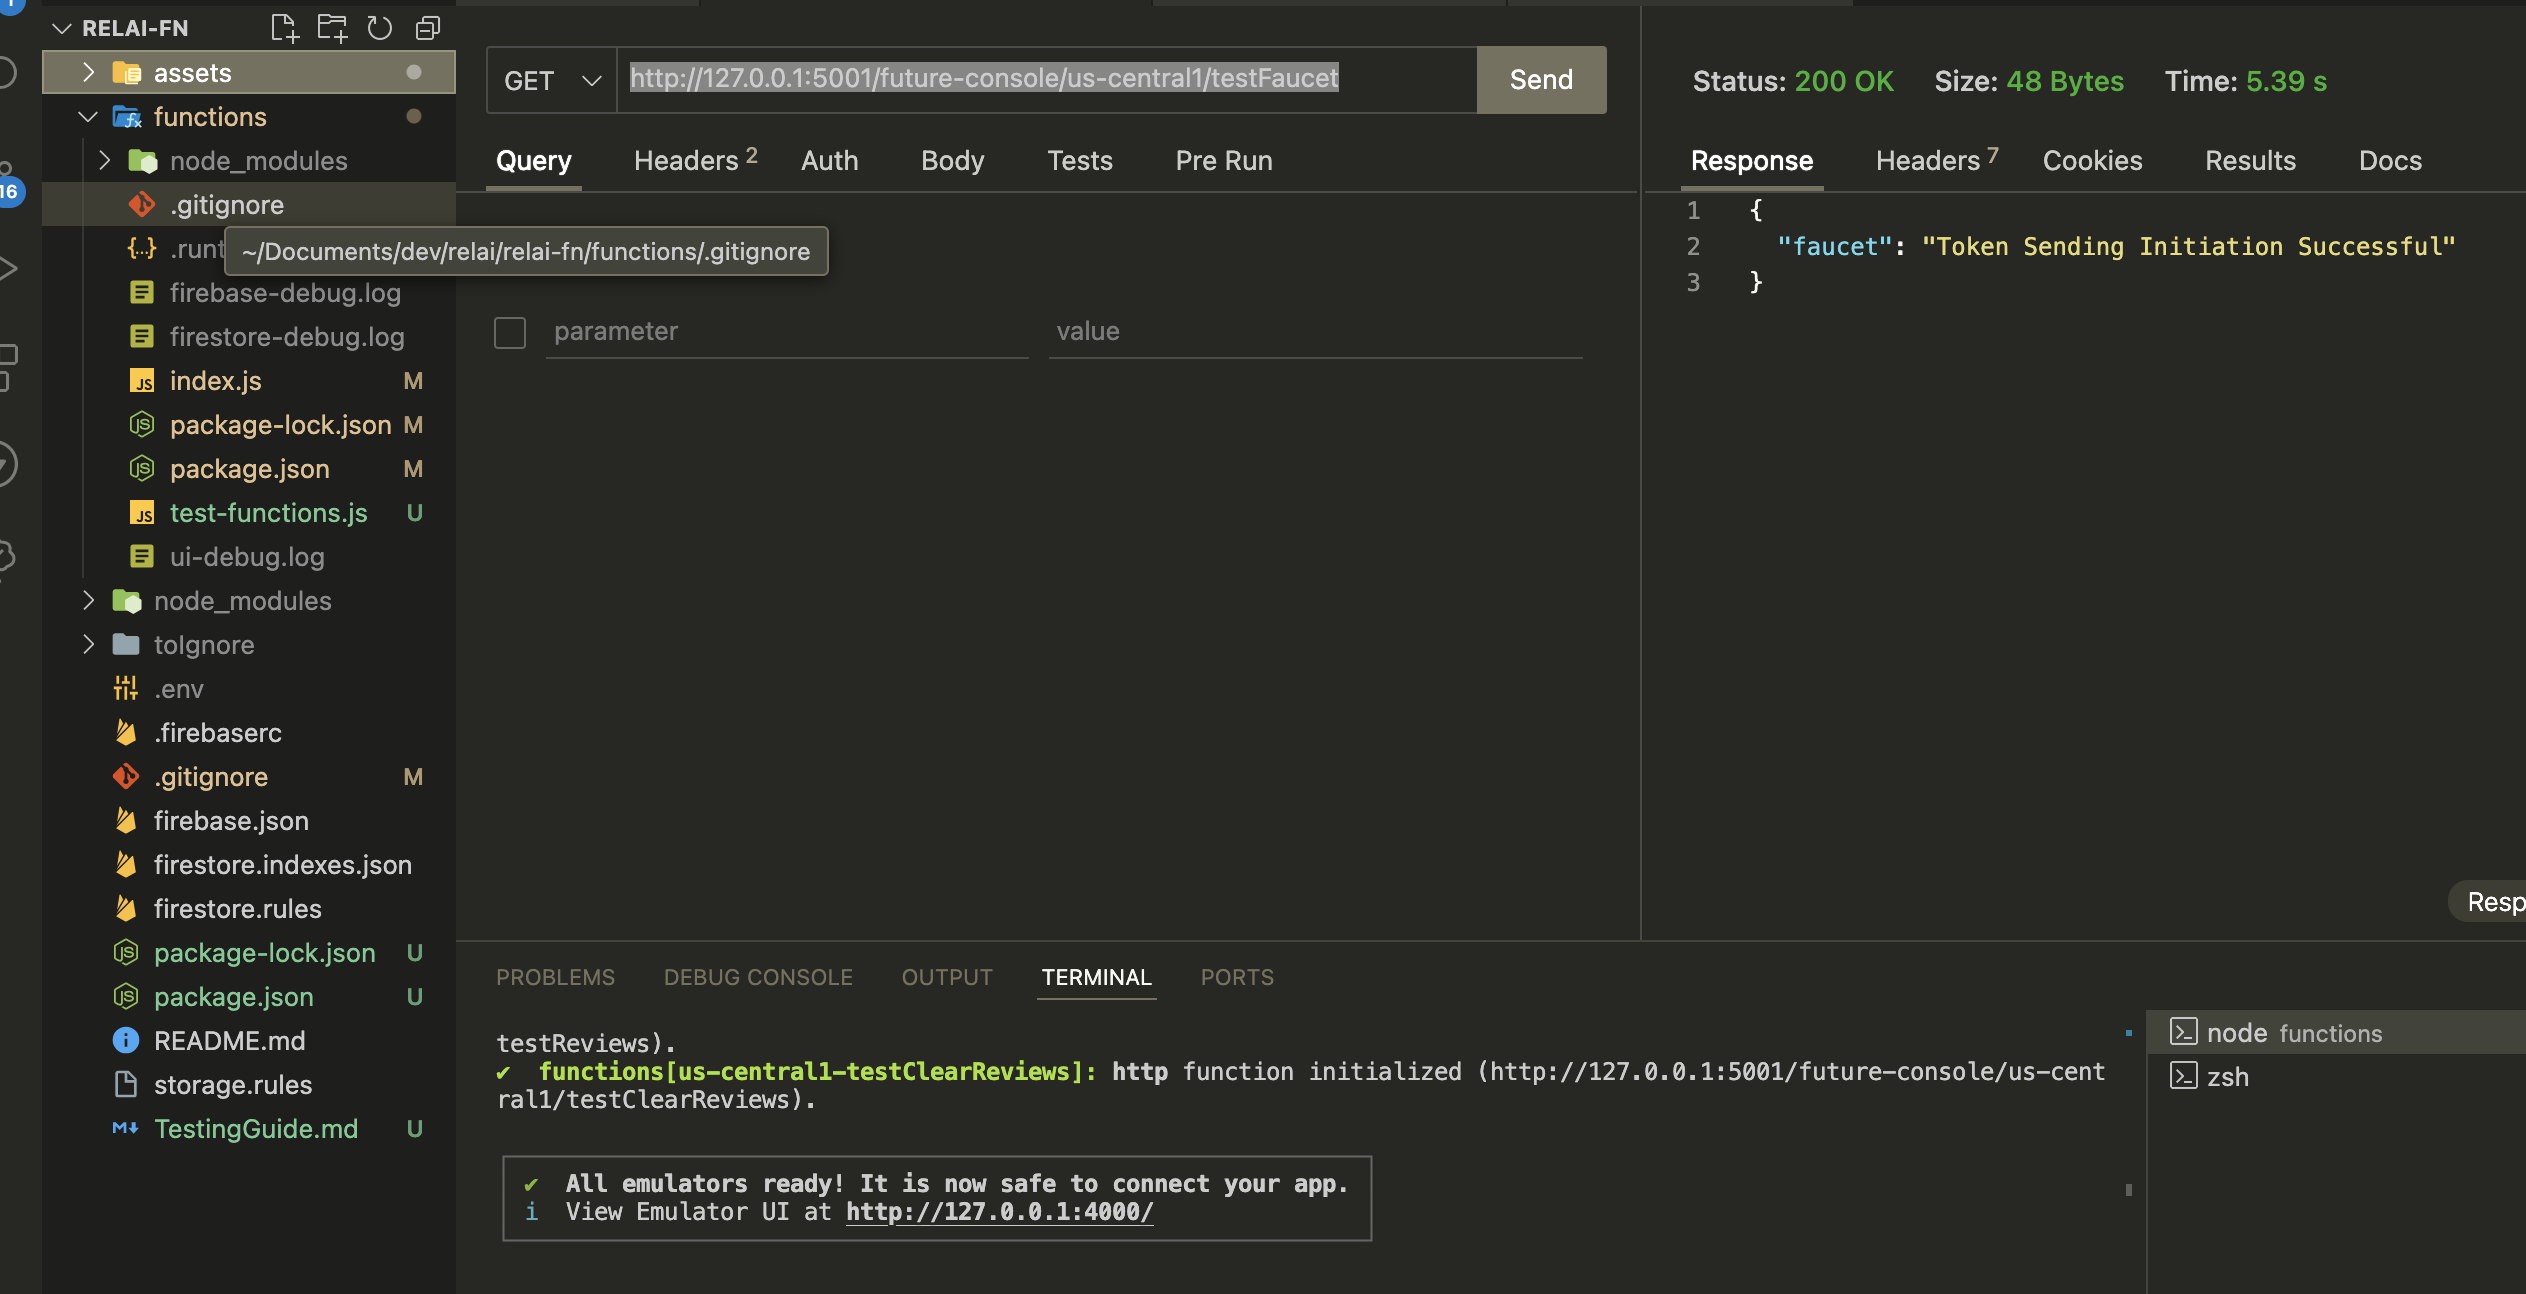
Task: Expand the assets folder
Action: point(88,72)
